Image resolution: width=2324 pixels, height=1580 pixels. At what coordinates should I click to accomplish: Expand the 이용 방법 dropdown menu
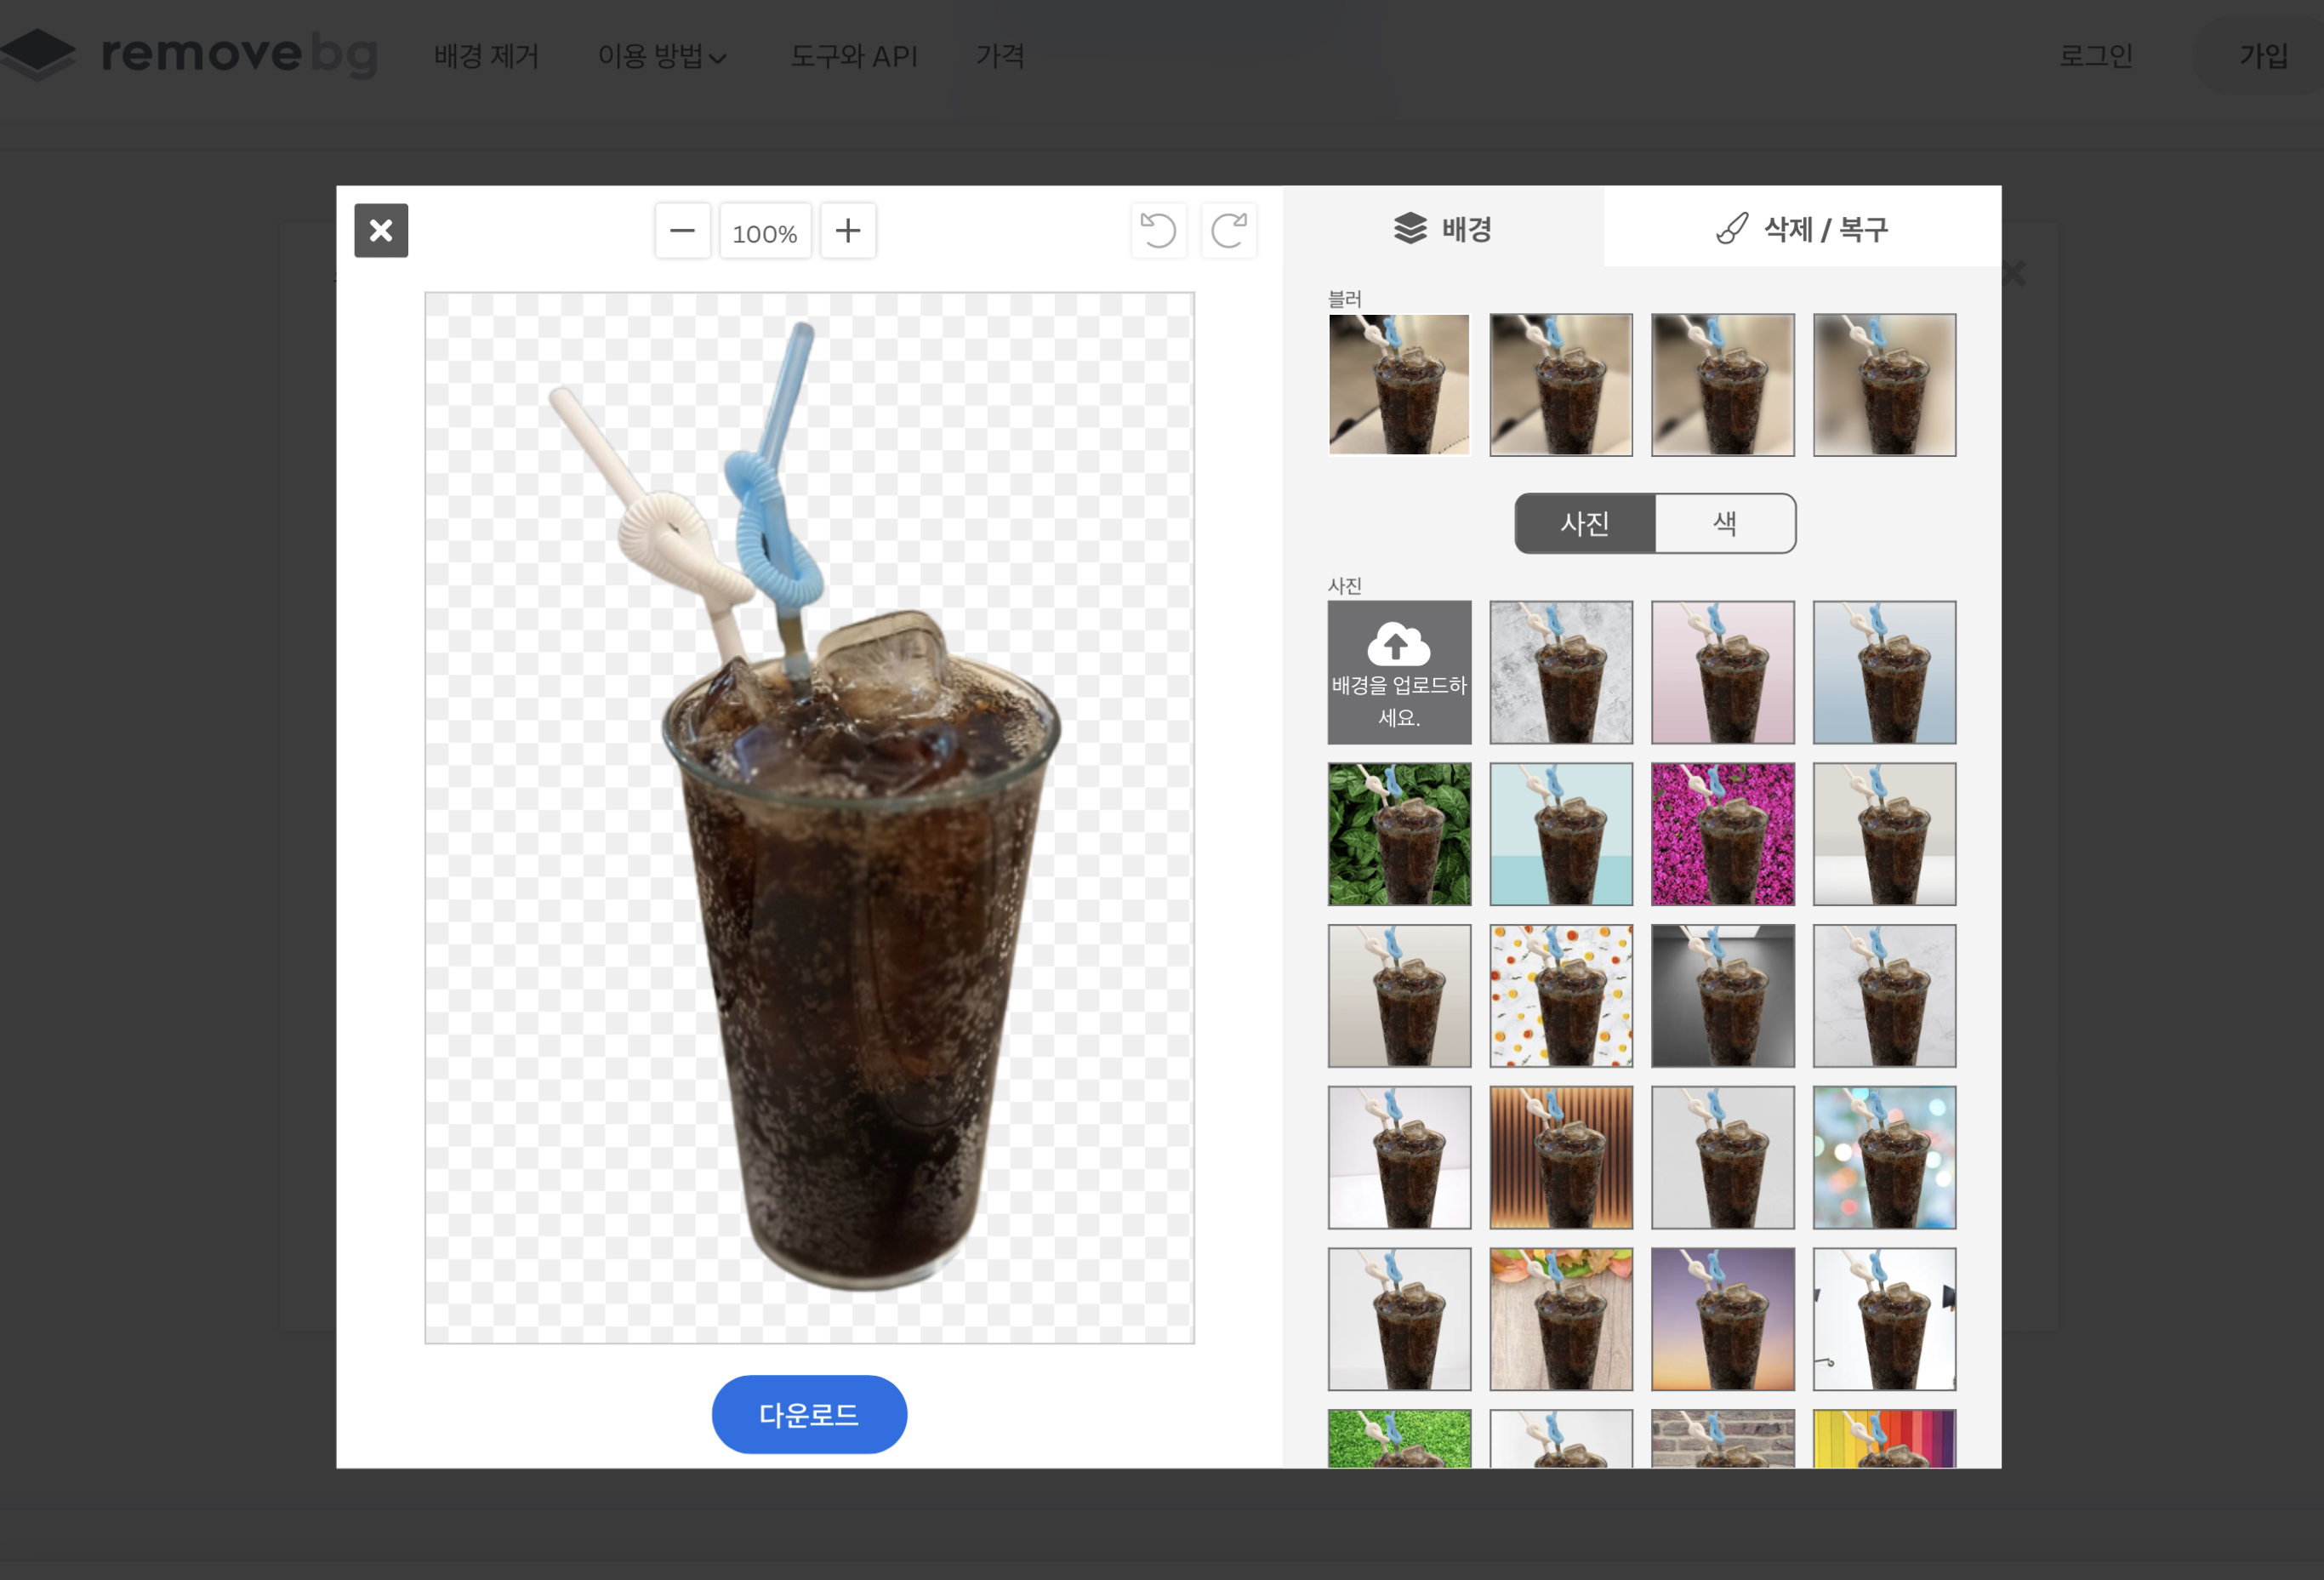(662, 56)
